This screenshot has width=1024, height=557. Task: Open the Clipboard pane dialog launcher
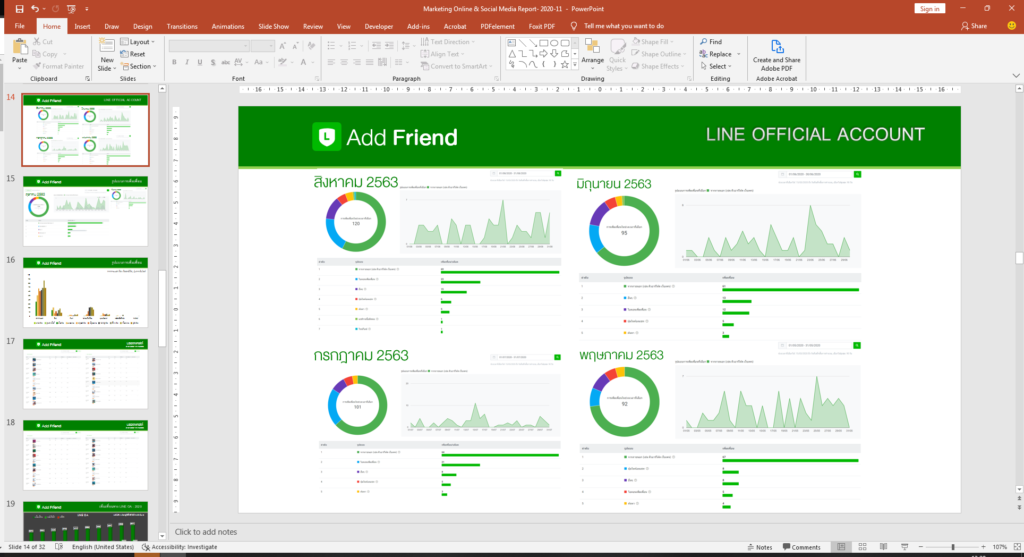(87, 78)
